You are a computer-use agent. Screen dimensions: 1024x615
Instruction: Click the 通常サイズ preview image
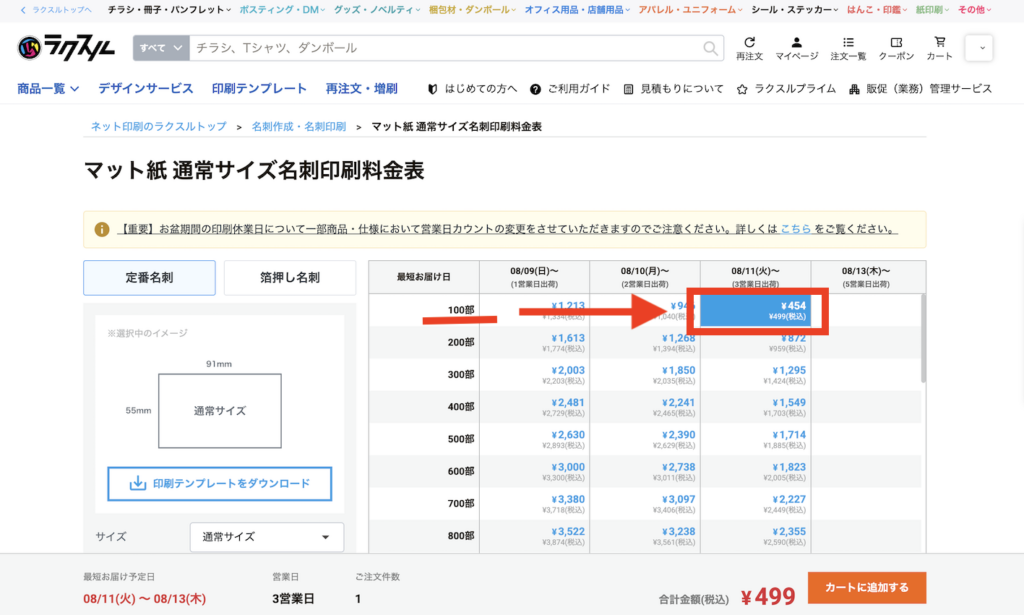point(219,411)
